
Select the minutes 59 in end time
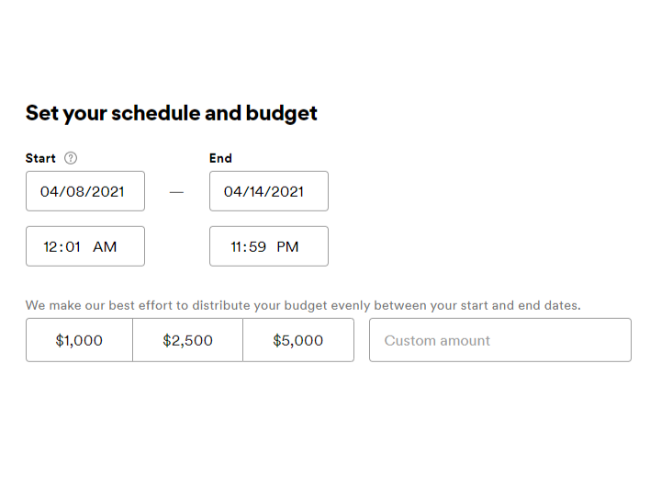(257, 247)
